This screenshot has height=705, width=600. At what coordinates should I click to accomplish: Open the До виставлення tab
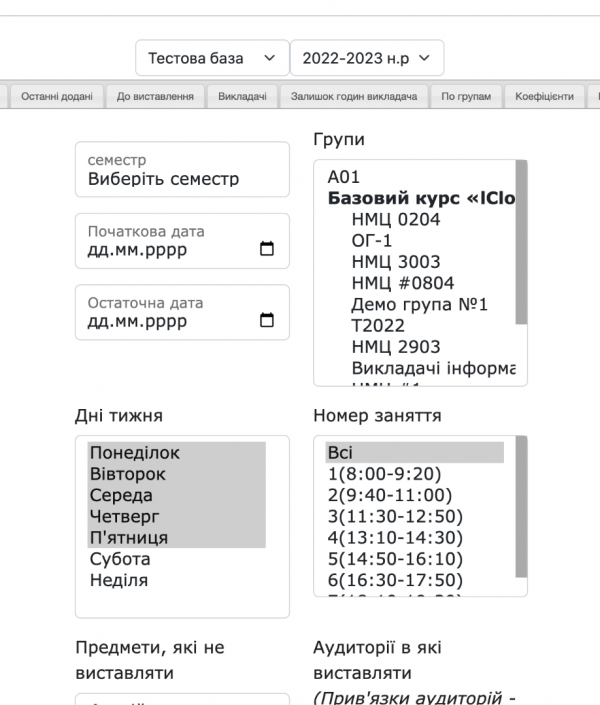154,96
